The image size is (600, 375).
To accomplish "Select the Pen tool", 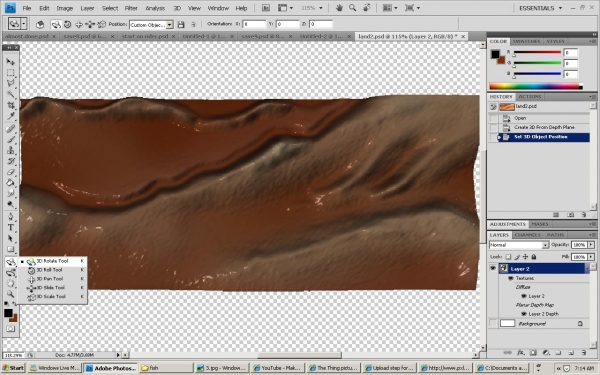I will [10, 217].
